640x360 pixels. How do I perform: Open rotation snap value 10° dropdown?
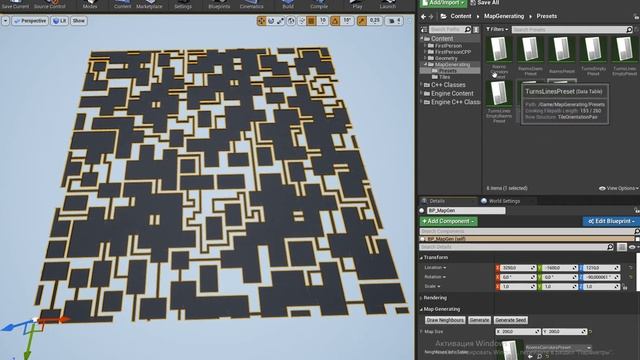point(347,21)
